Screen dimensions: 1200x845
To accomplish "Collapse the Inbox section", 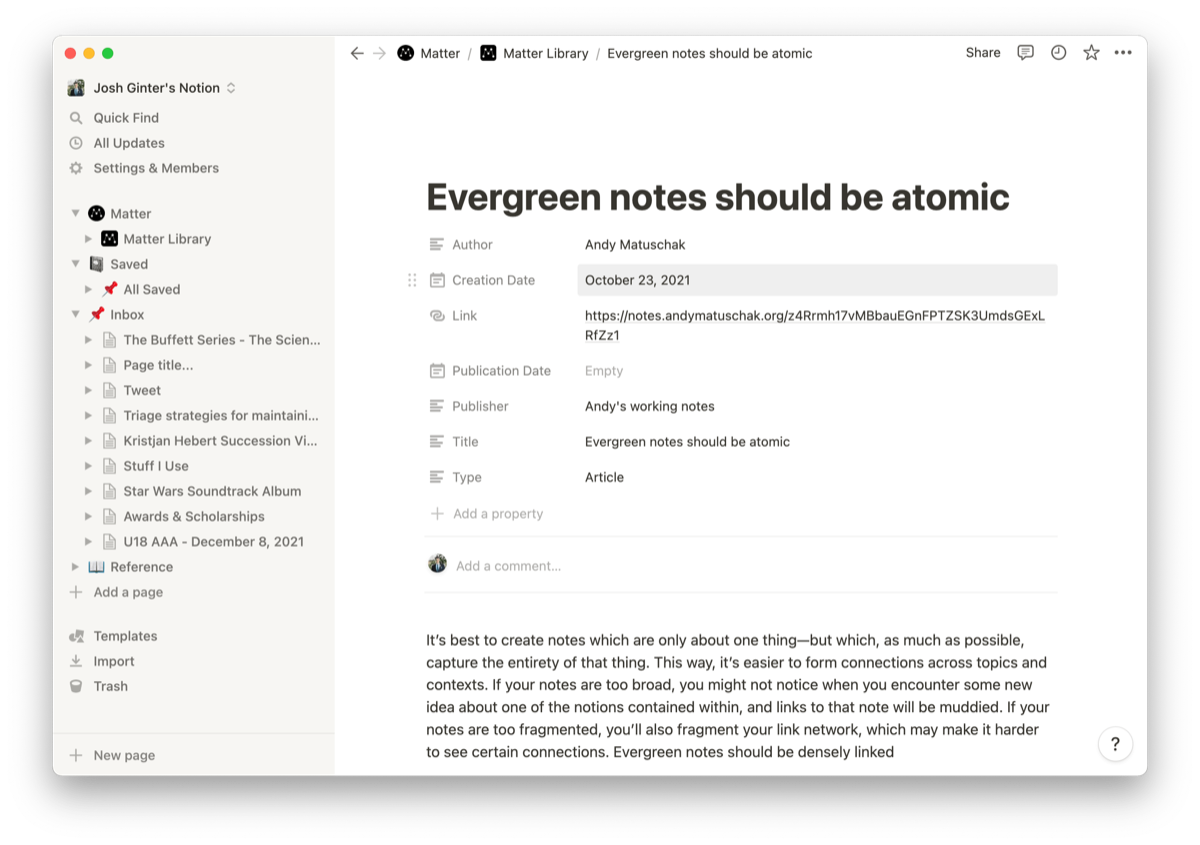I will pyautogui.click(x=75, y=314).
